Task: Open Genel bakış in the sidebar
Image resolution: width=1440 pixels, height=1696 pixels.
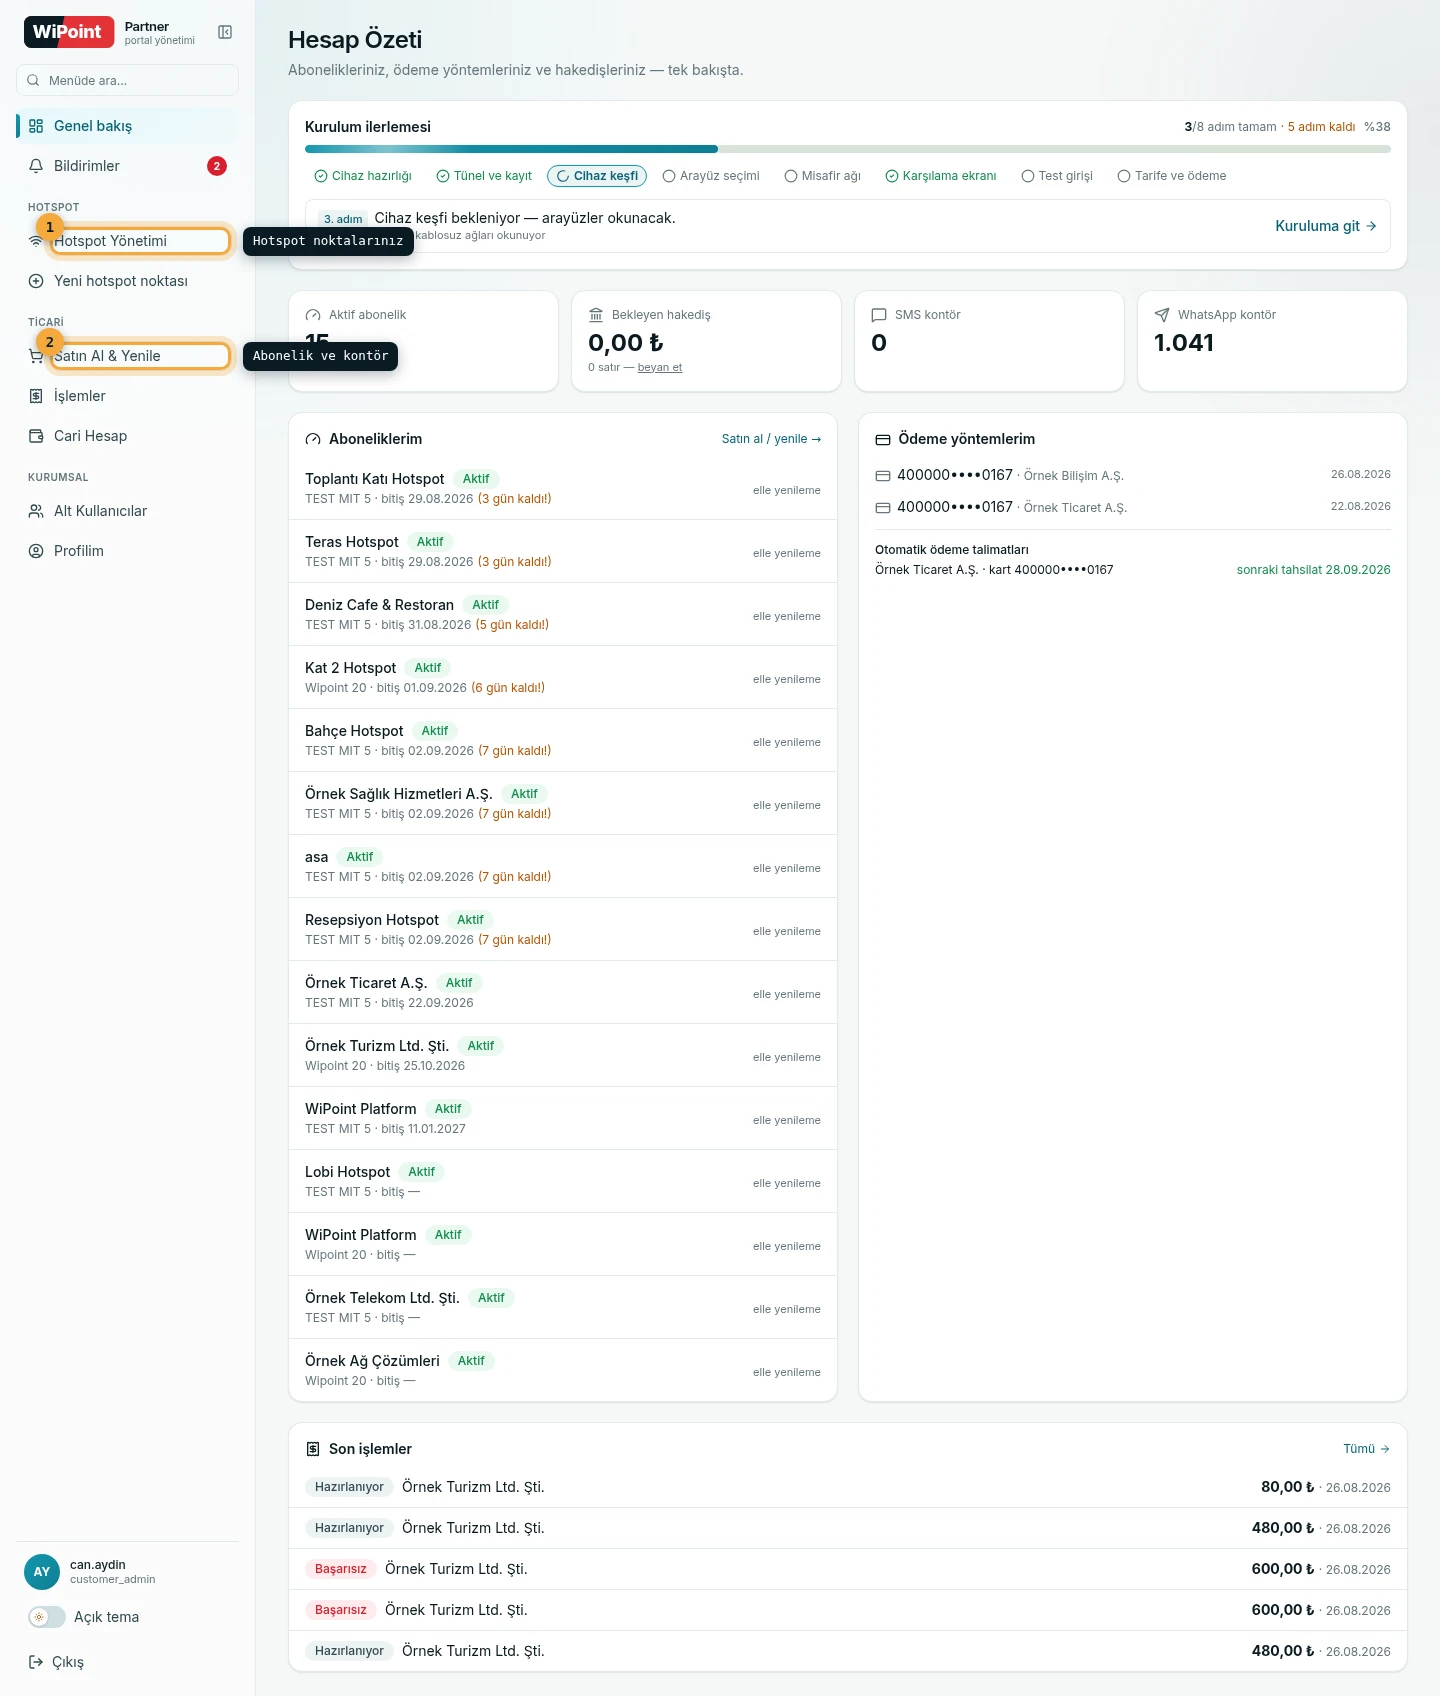Action: pyautogui.click(x=127, y=126)
